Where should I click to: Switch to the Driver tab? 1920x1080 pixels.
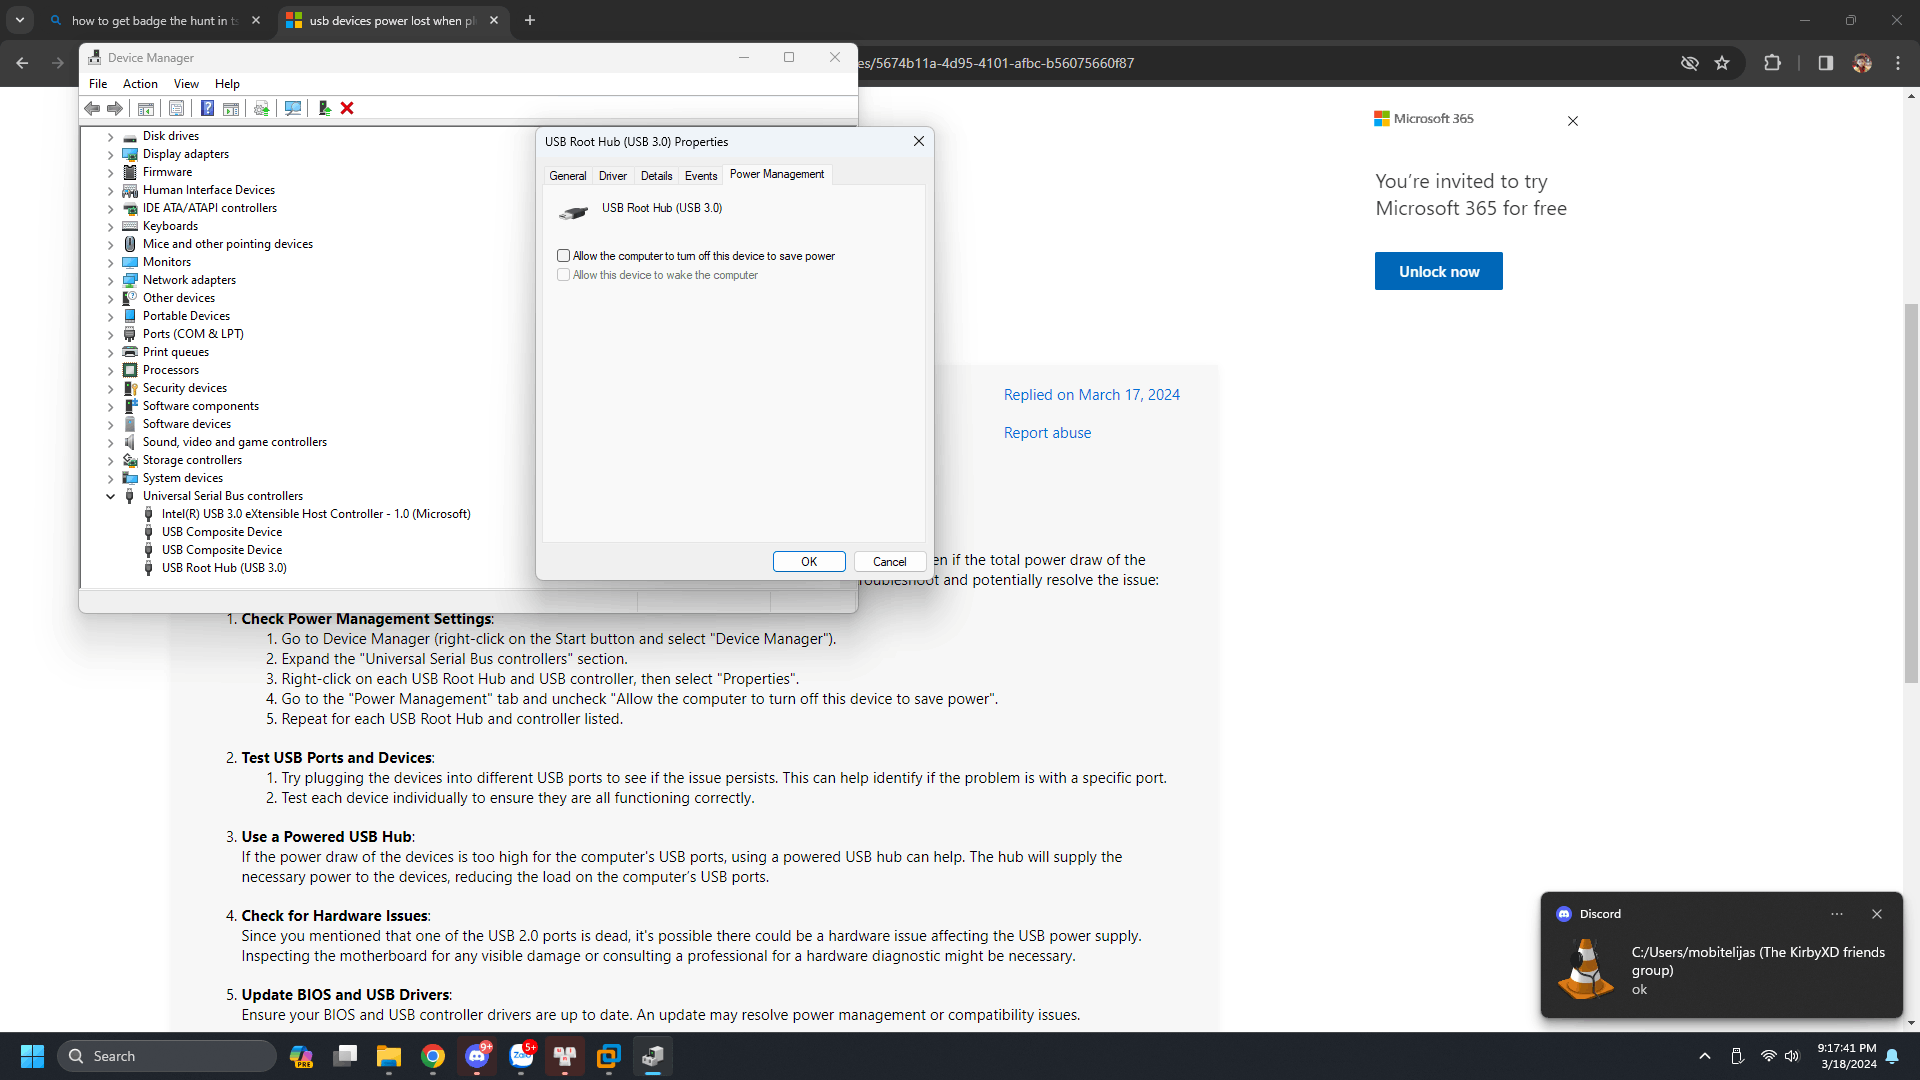(x=612, y=176)
